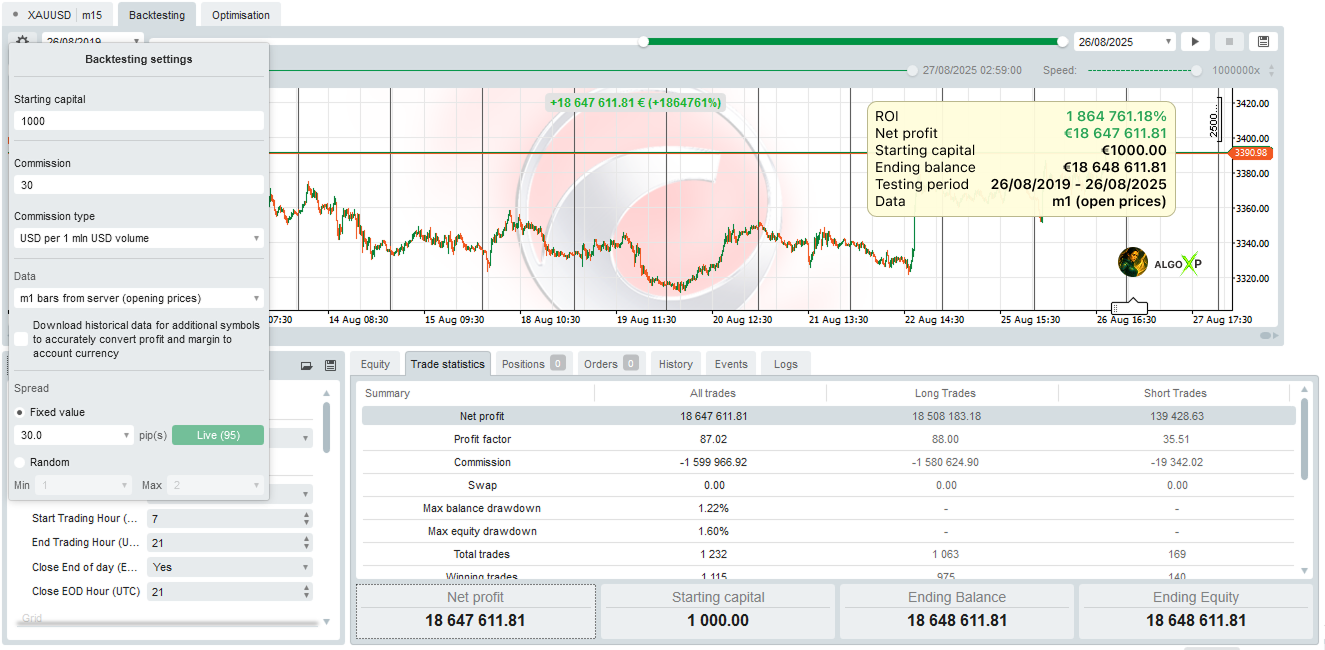Screen dimensions: 1325x650
Task: Open the Commission type dropdown
Action: coord(139,238)
